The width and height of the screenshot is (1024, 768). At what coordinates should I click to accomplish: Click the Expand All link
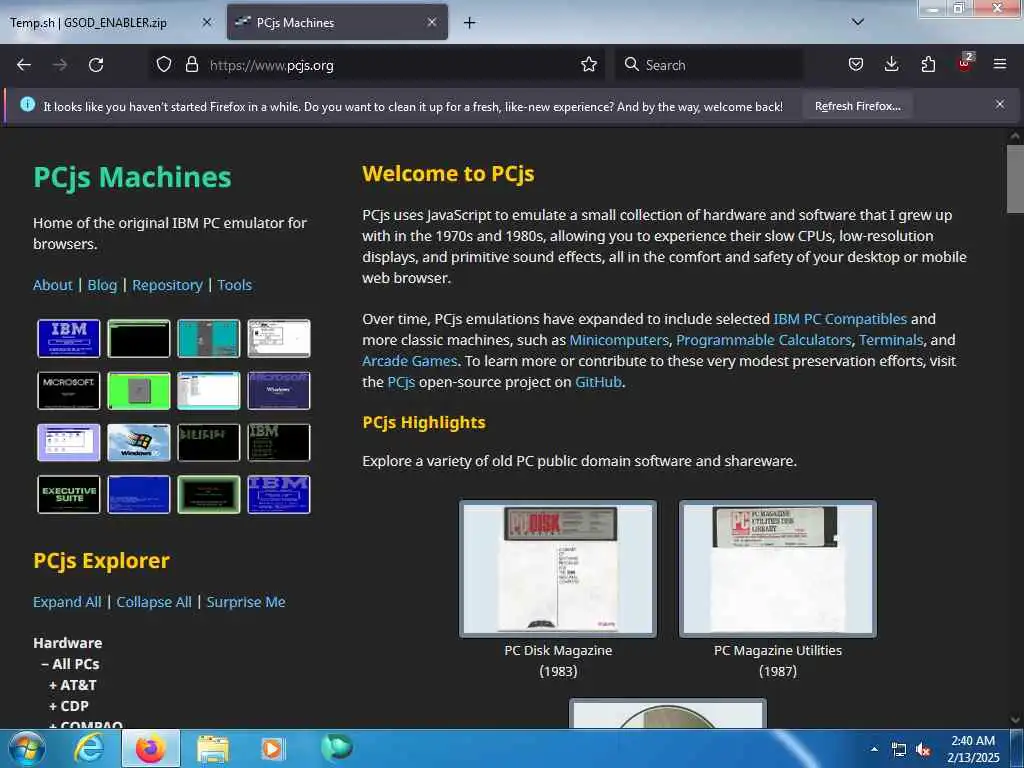[x=67, y=602]
